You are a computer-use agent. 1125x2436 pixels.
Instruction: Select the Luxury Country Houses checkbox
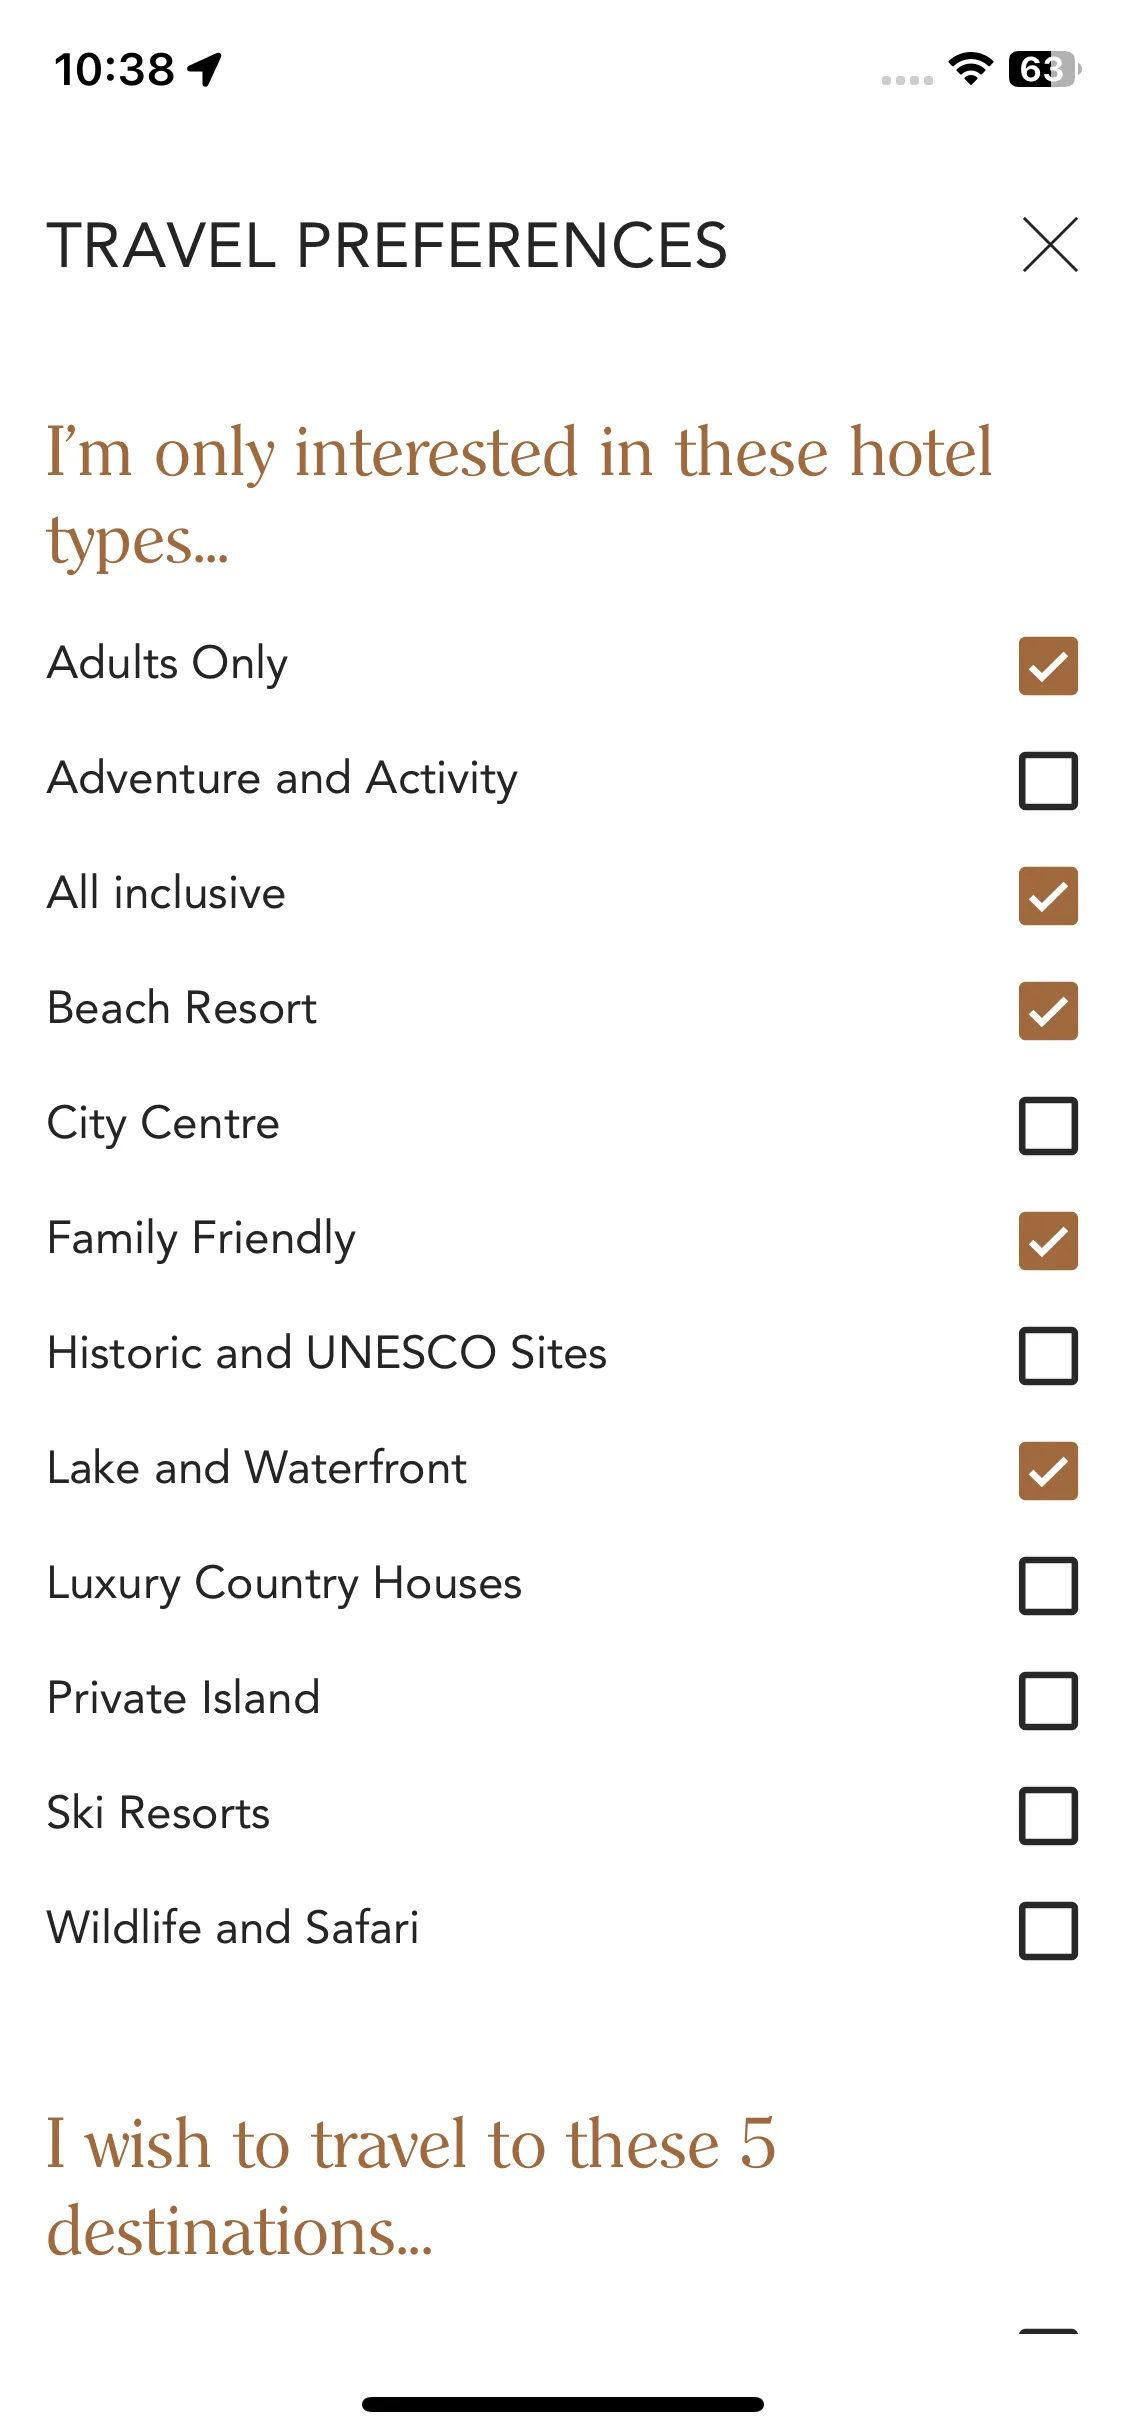[x=1048, y=1586]
